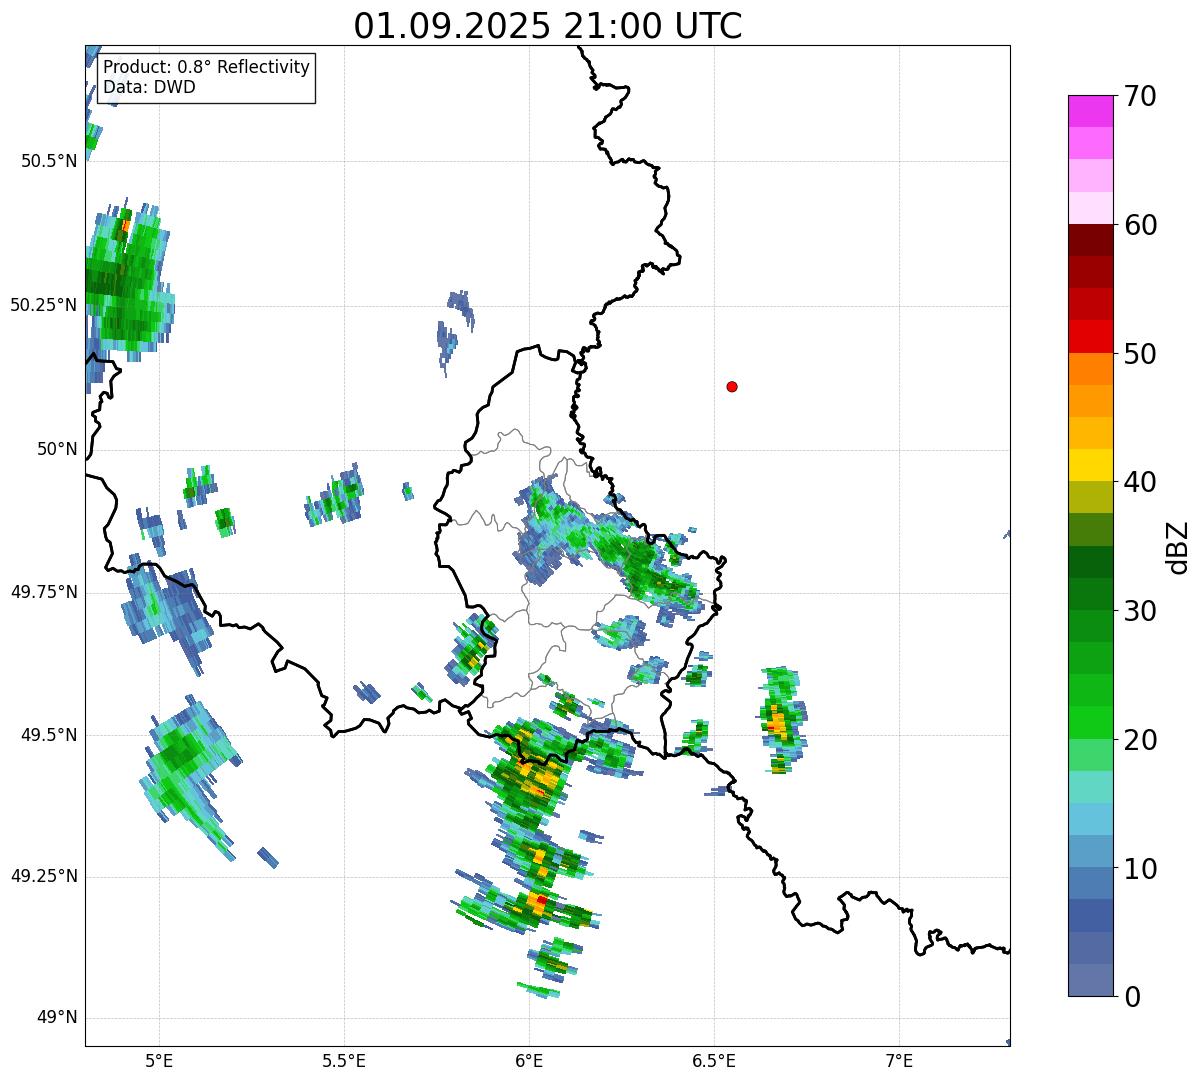1202x1081 pixels.
Task: Click the 50.25°N latitude label
Action: (44, 305)
